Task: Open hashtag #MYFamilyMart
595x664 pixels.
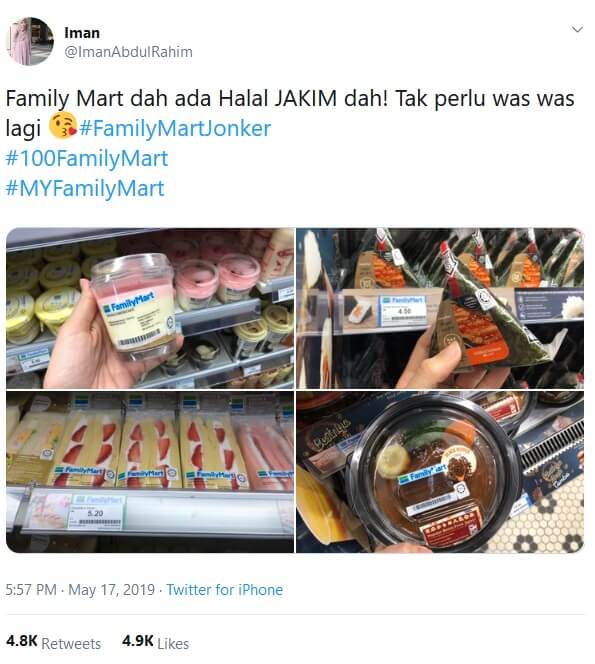Action: point(85,188)
